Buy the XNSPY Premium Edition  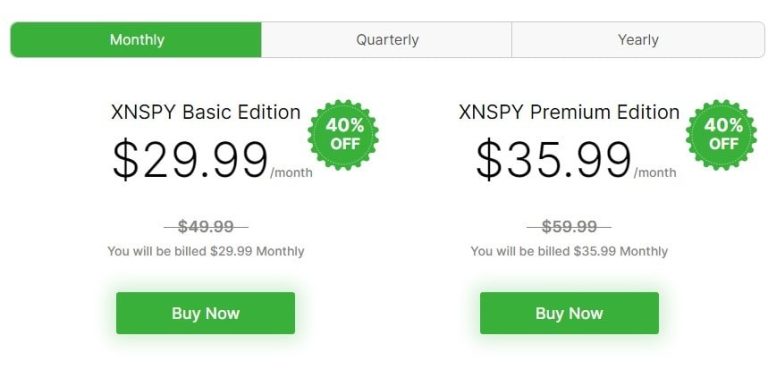pos(569,313)
